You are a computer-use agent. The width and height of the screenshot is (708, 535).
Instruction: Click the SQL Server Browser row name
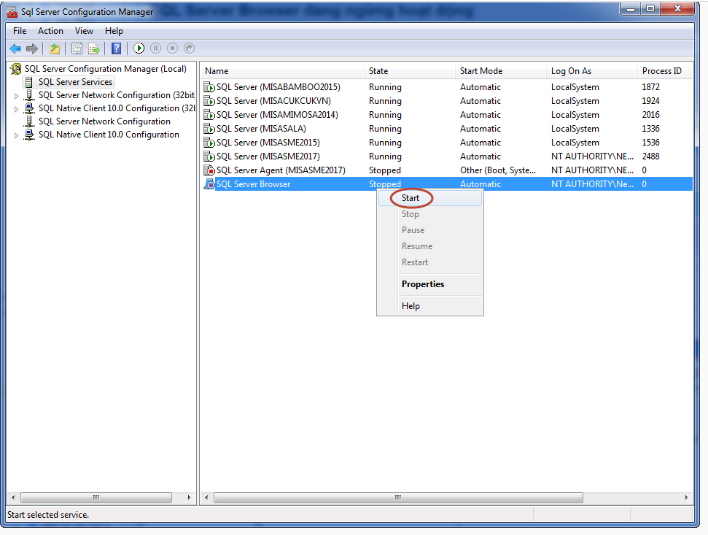coord(253,184)
